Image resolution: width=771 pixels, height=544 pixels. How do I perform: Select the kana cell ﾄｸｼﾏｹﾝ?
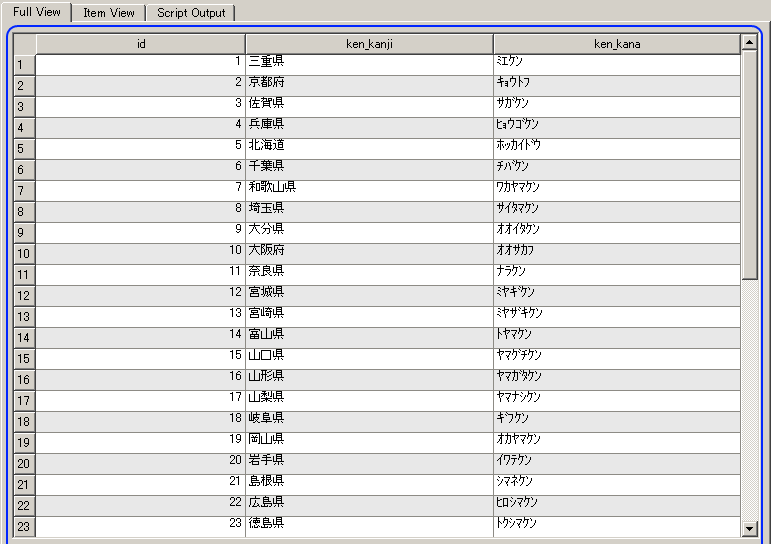click(617, 527)
